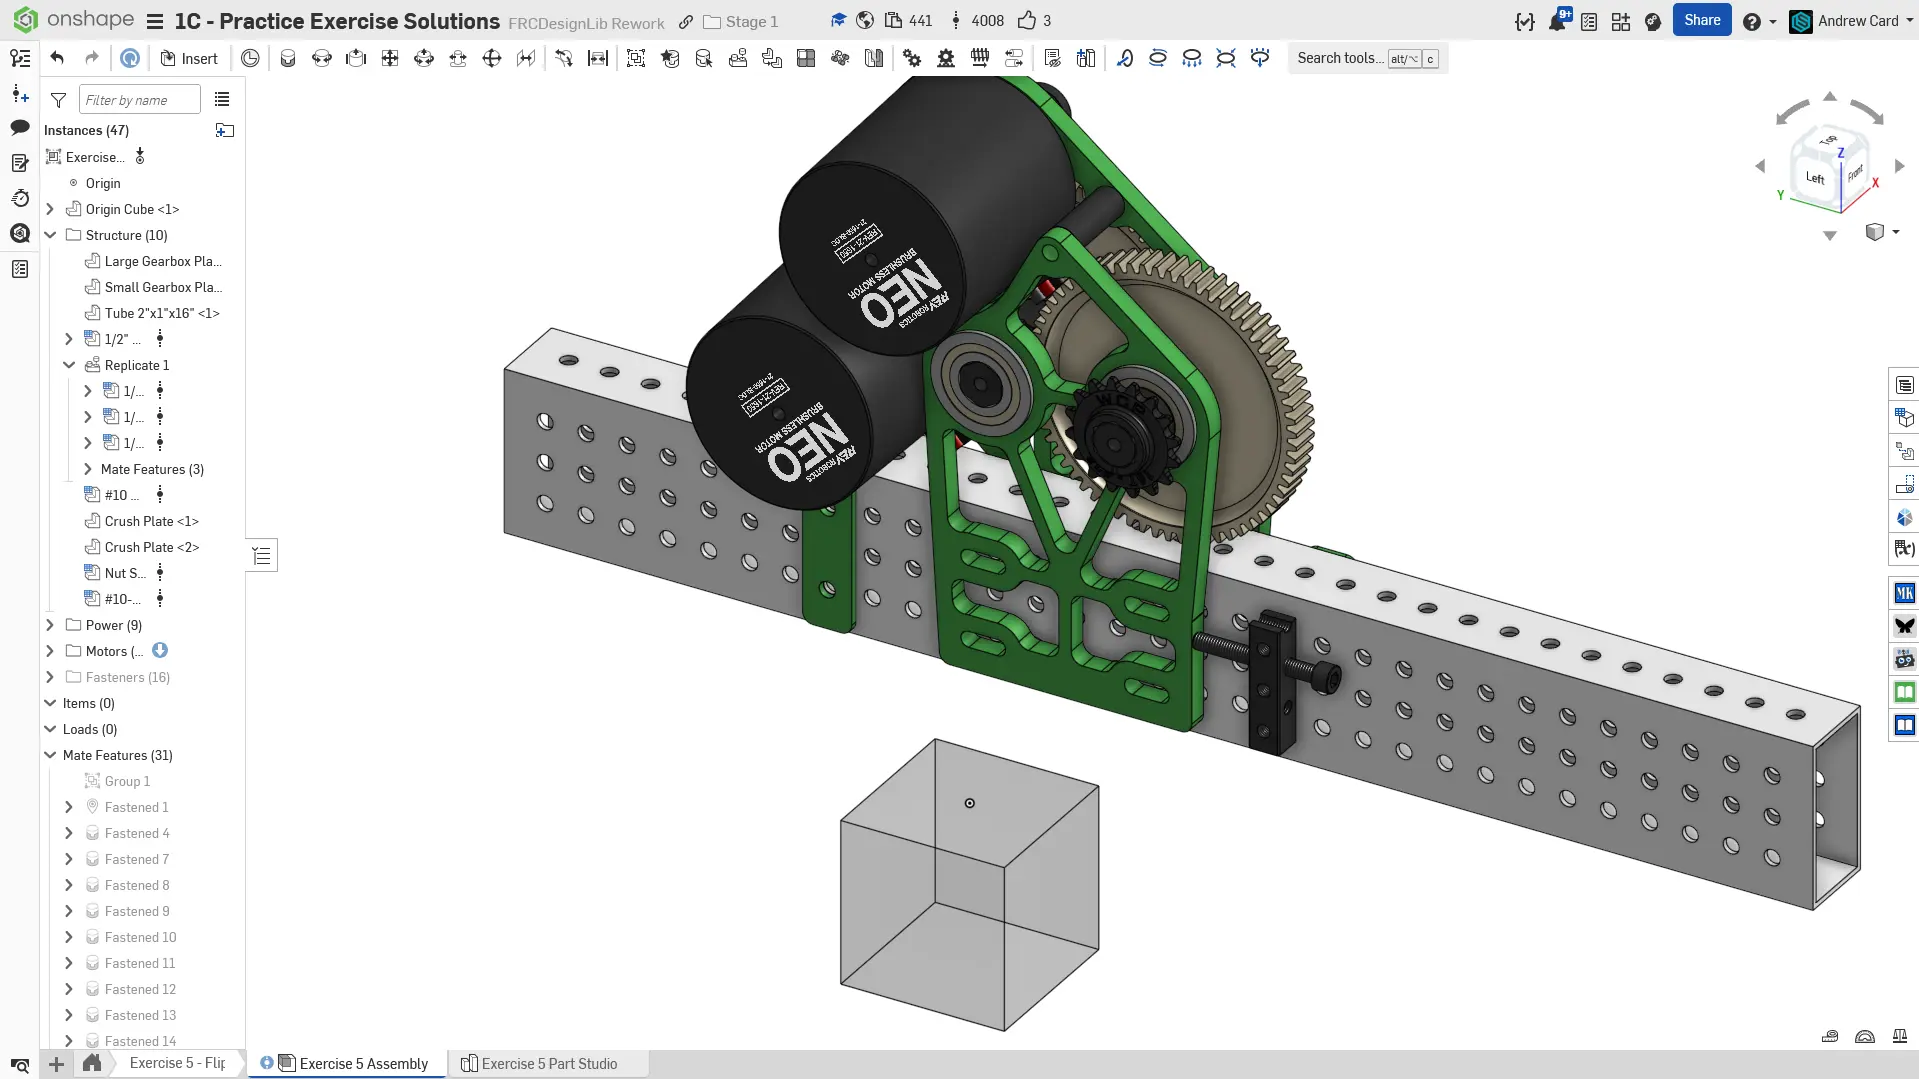Expand the Power (9) folder
1919x1079 pixels.
point(50,625)
